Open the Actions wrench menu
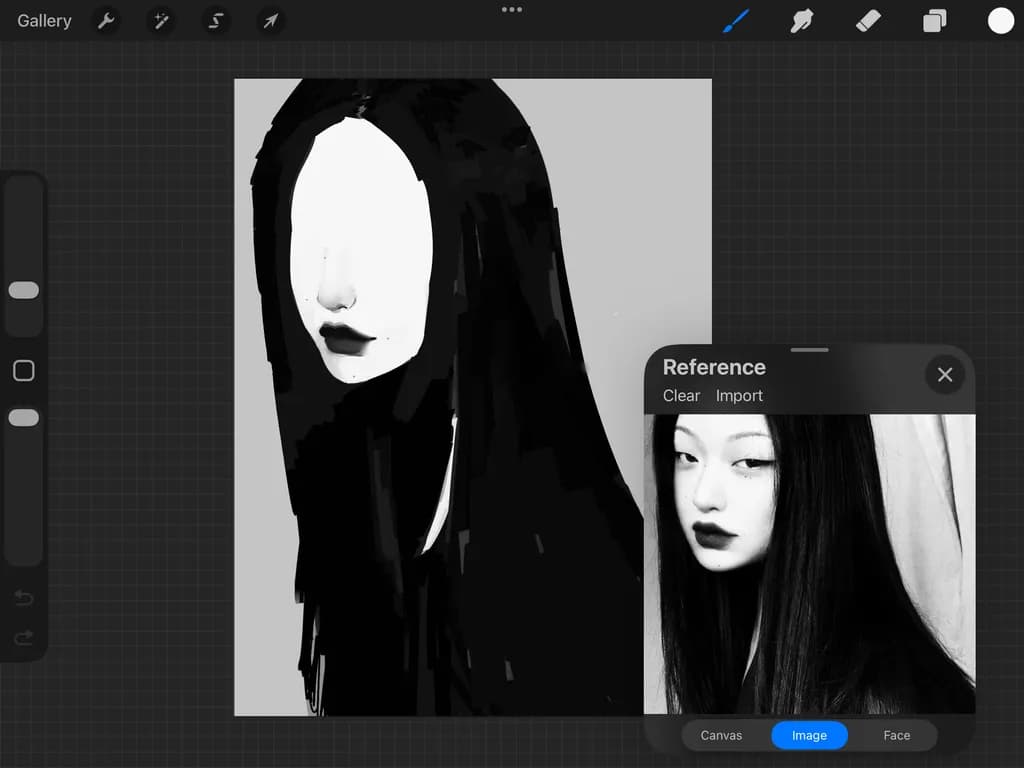Screen dimensions: 1024x768 pyautogui.click(x=106, y=21)
